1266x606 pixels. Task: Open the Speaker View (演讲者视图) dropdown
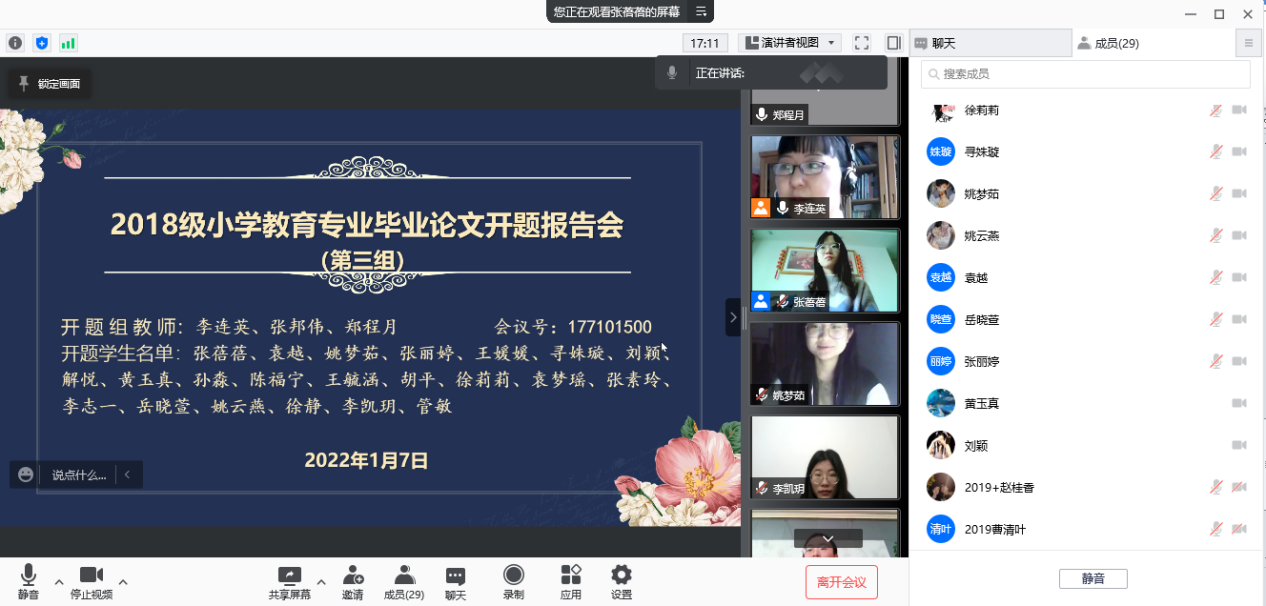coord(790,43)
